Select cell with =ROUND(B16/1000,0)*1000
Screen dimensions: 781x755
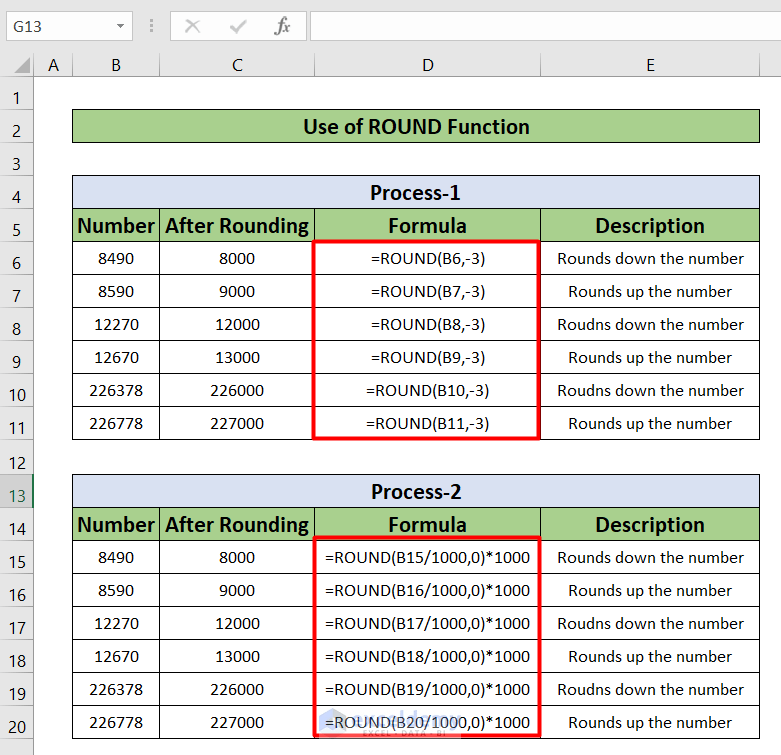427,590
